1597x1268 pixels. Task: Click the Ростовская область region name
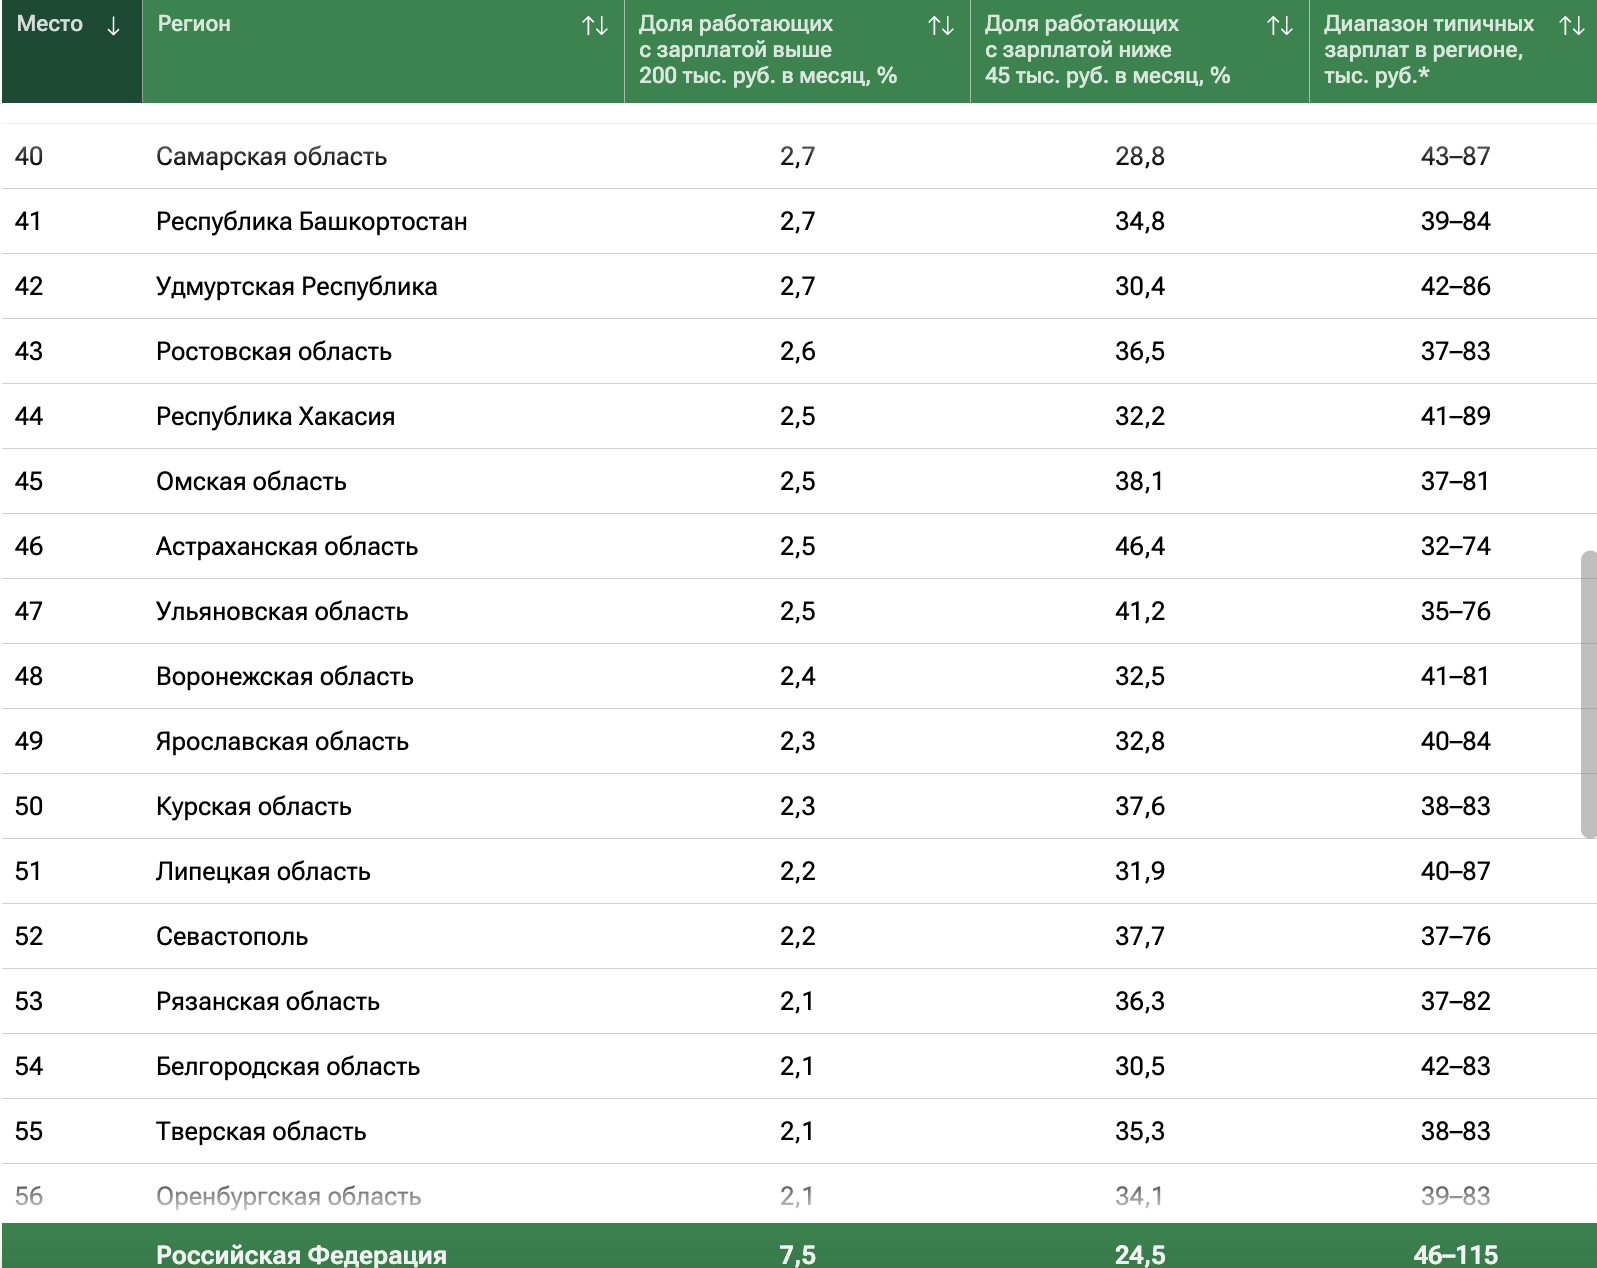pyautogui.click(x=273, y=352)
